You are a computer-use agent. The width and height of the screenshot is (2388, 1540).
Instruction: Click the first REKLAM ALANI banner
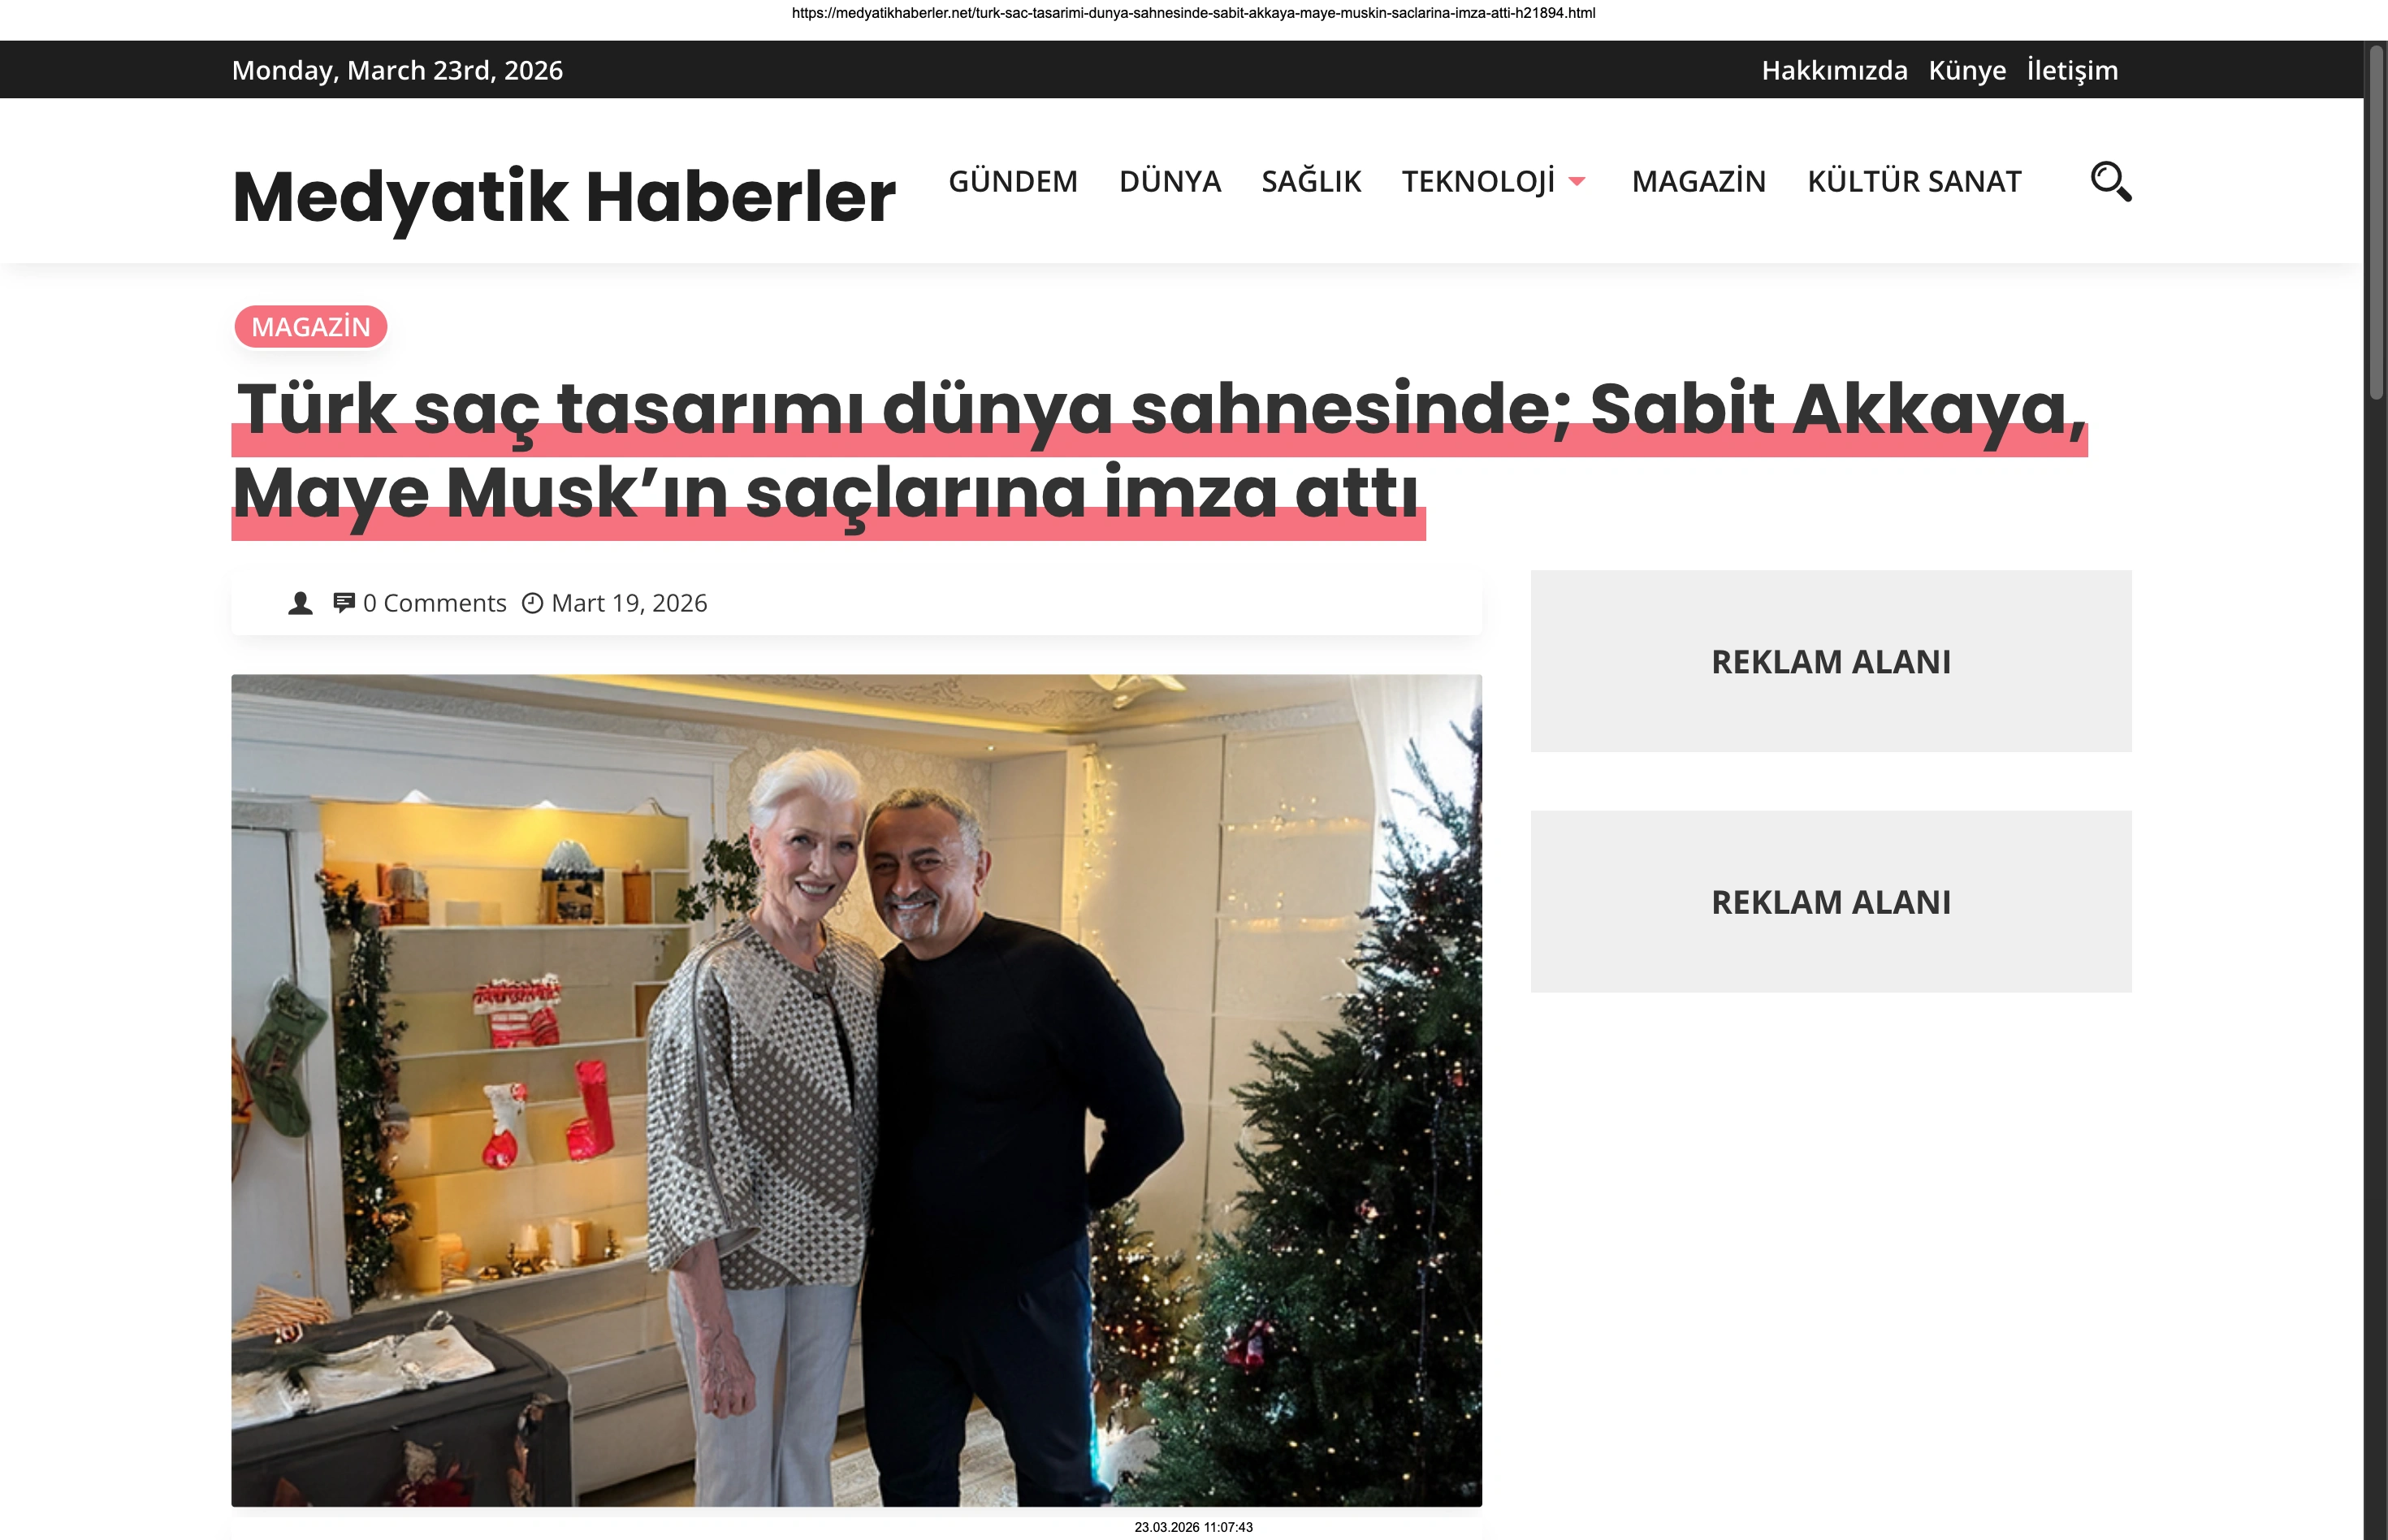pos(1831,661)
